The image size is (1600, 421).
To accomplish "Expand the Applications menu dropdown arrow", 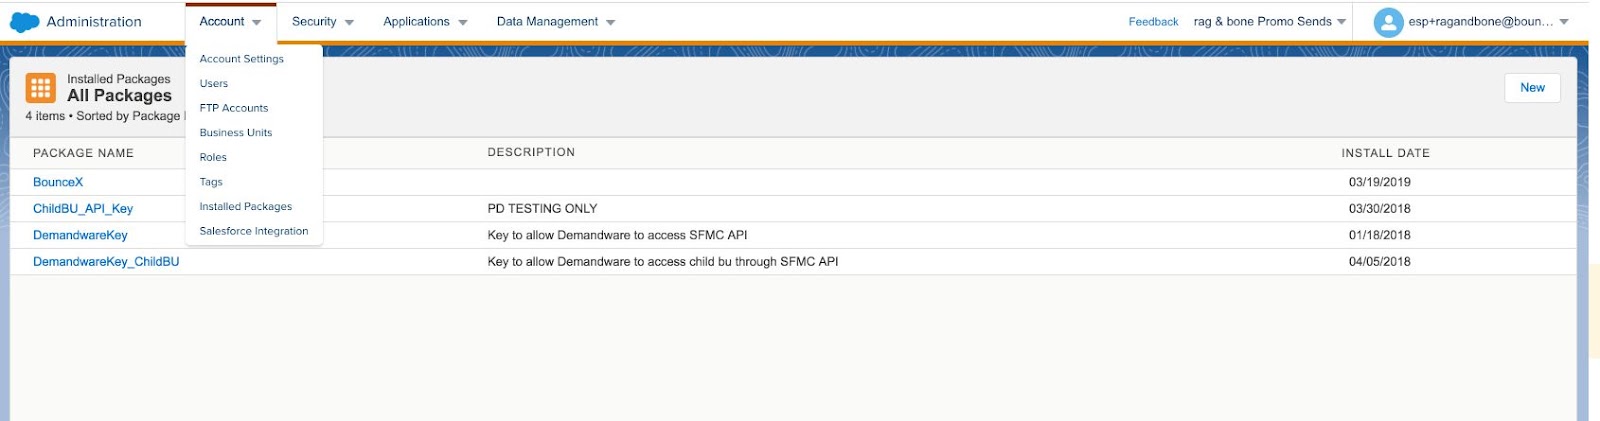I will [x=463, y=22].
